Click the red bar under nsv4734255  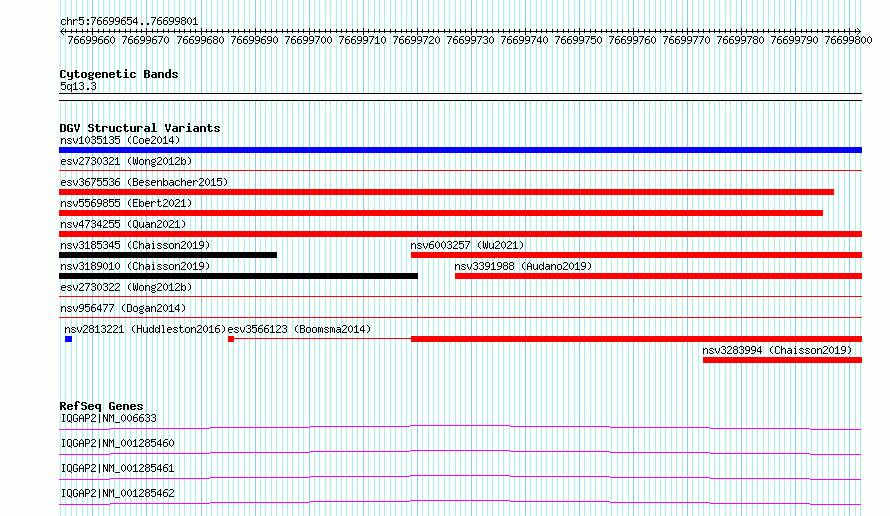click(x=460, y=234)
